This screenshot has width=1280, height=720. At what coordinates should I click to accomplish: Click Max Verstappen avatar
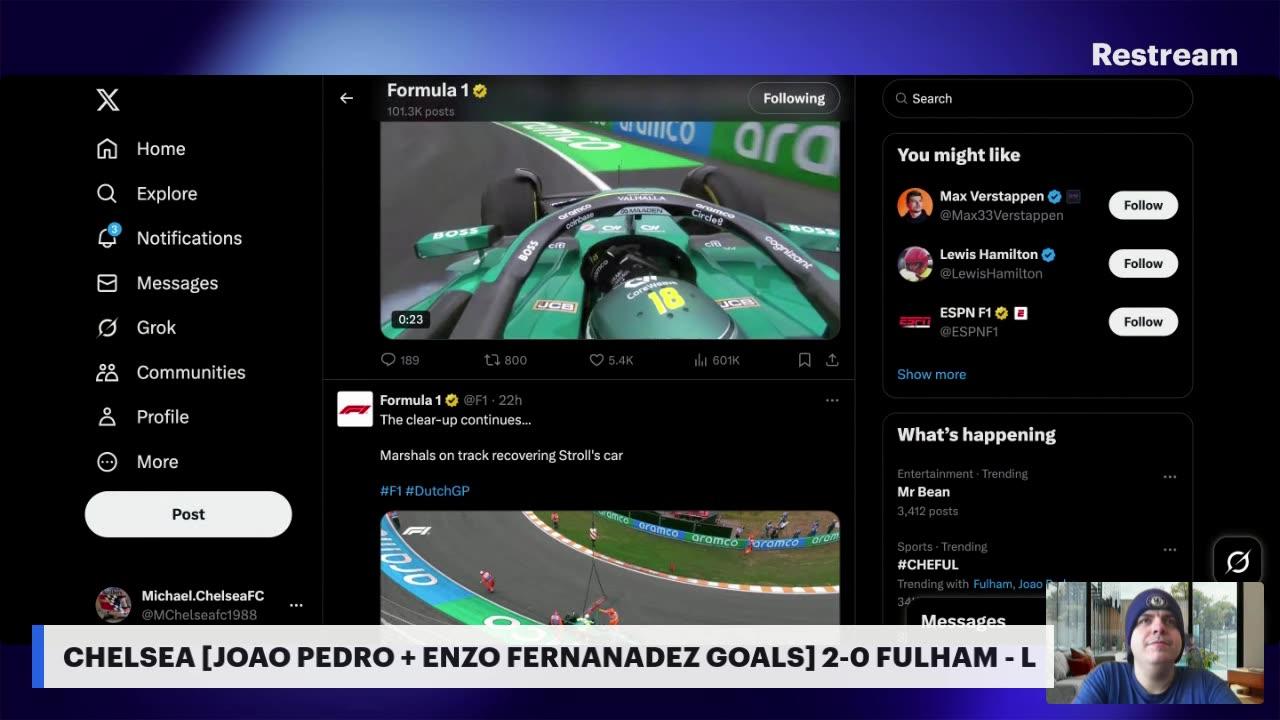coord(915,205)
